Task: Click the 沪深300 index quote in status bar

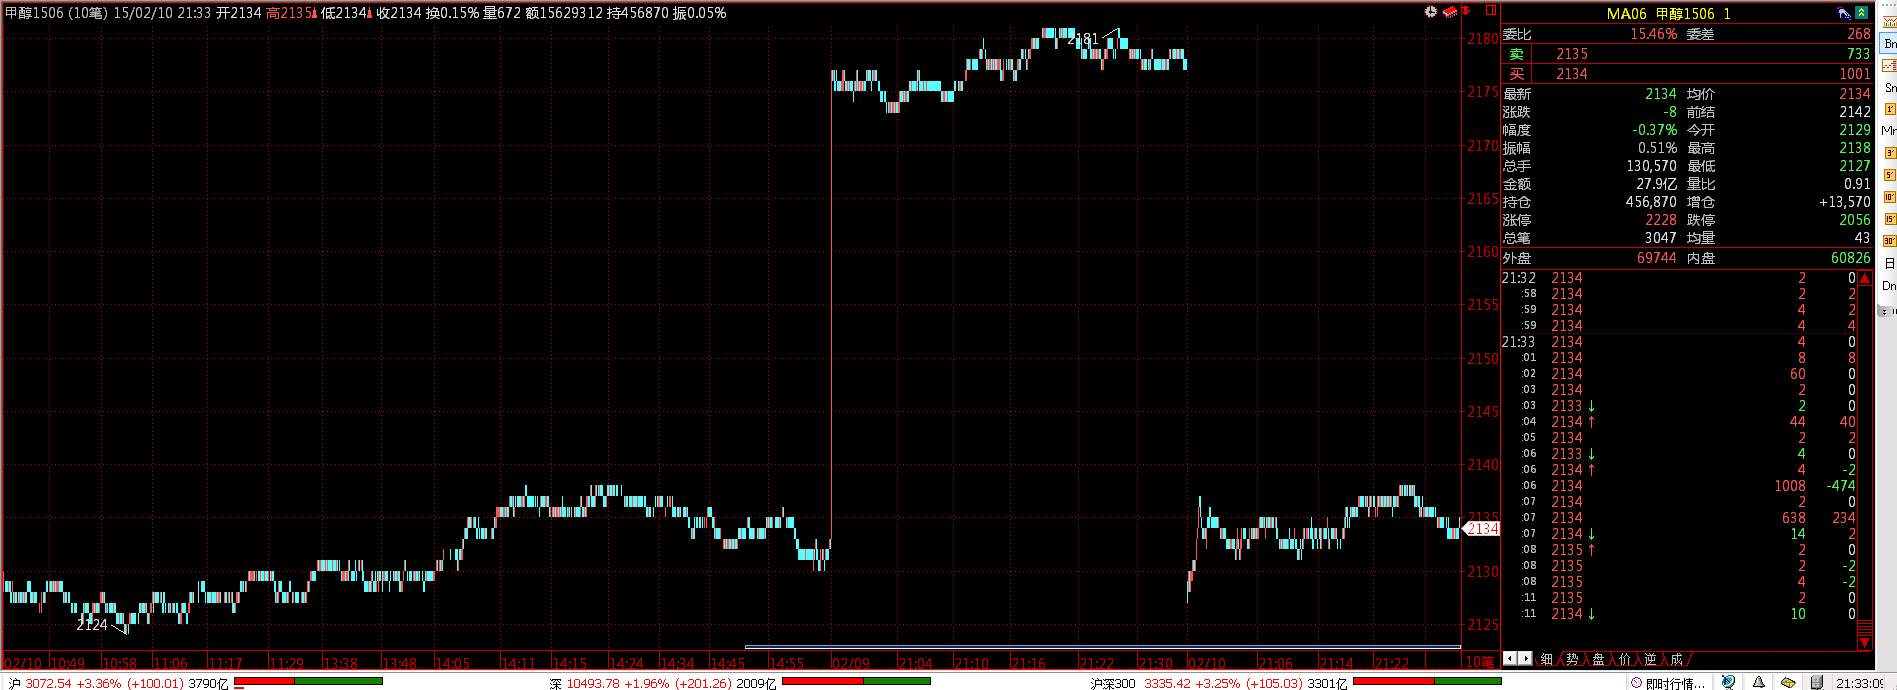Action: pos(1218,683)
